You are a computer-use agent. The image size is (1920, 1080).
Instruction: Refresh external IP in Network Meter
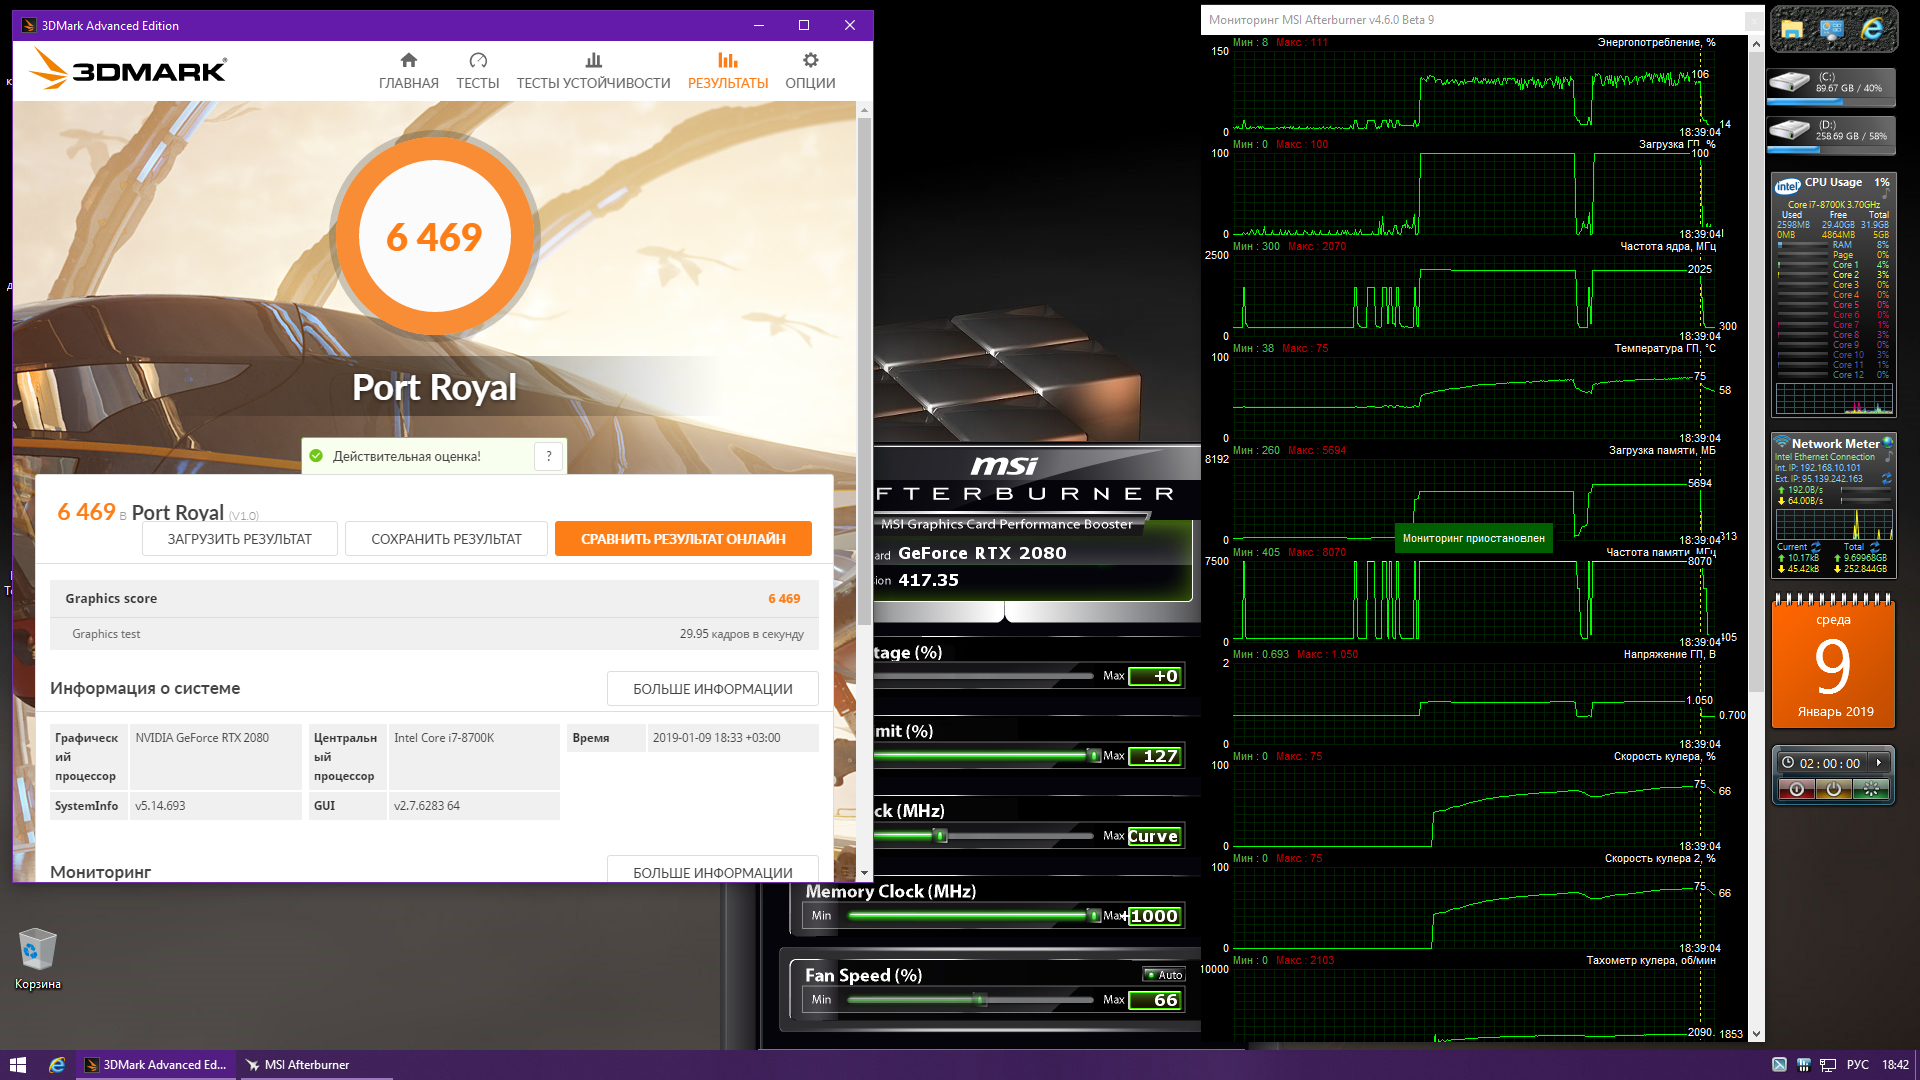point(1886,479)
